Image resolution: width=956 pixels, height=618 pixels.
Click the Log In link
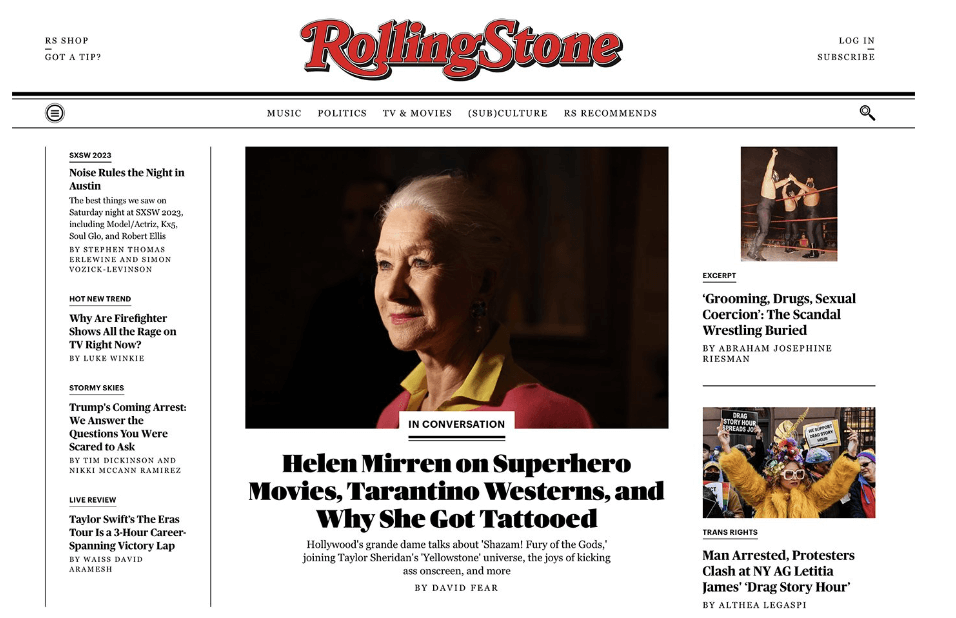click(x=857, y=40)
